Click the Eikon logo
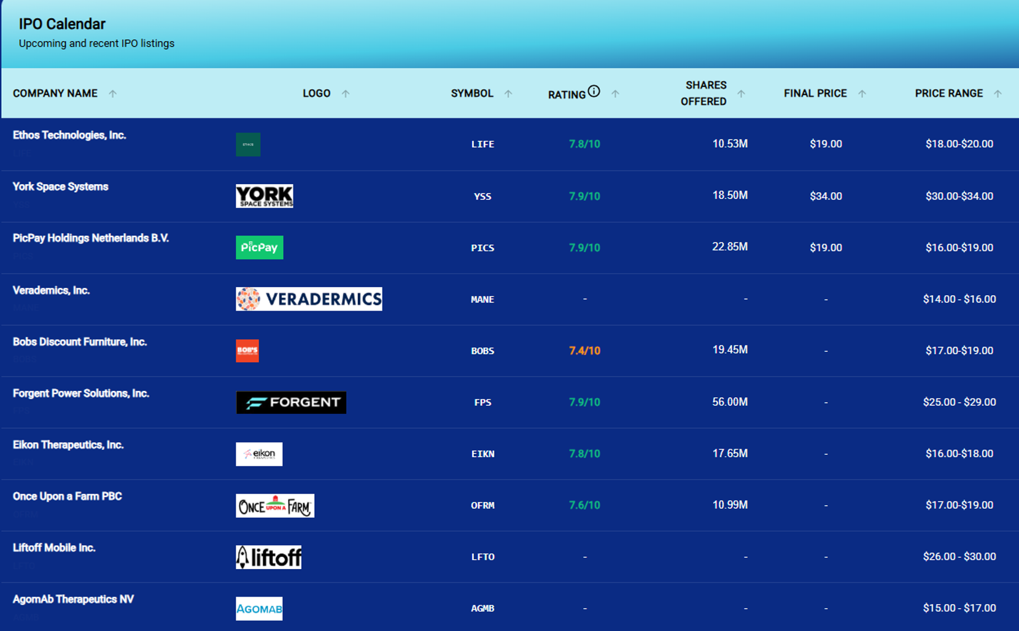 [259, 454]
